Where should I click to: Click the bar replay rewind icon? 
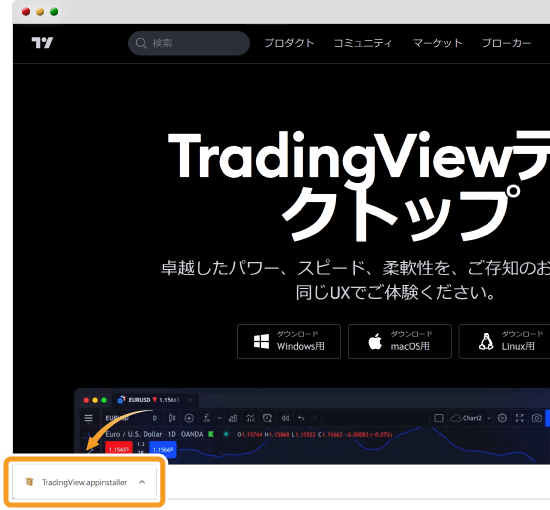click(x=285, y=418)
